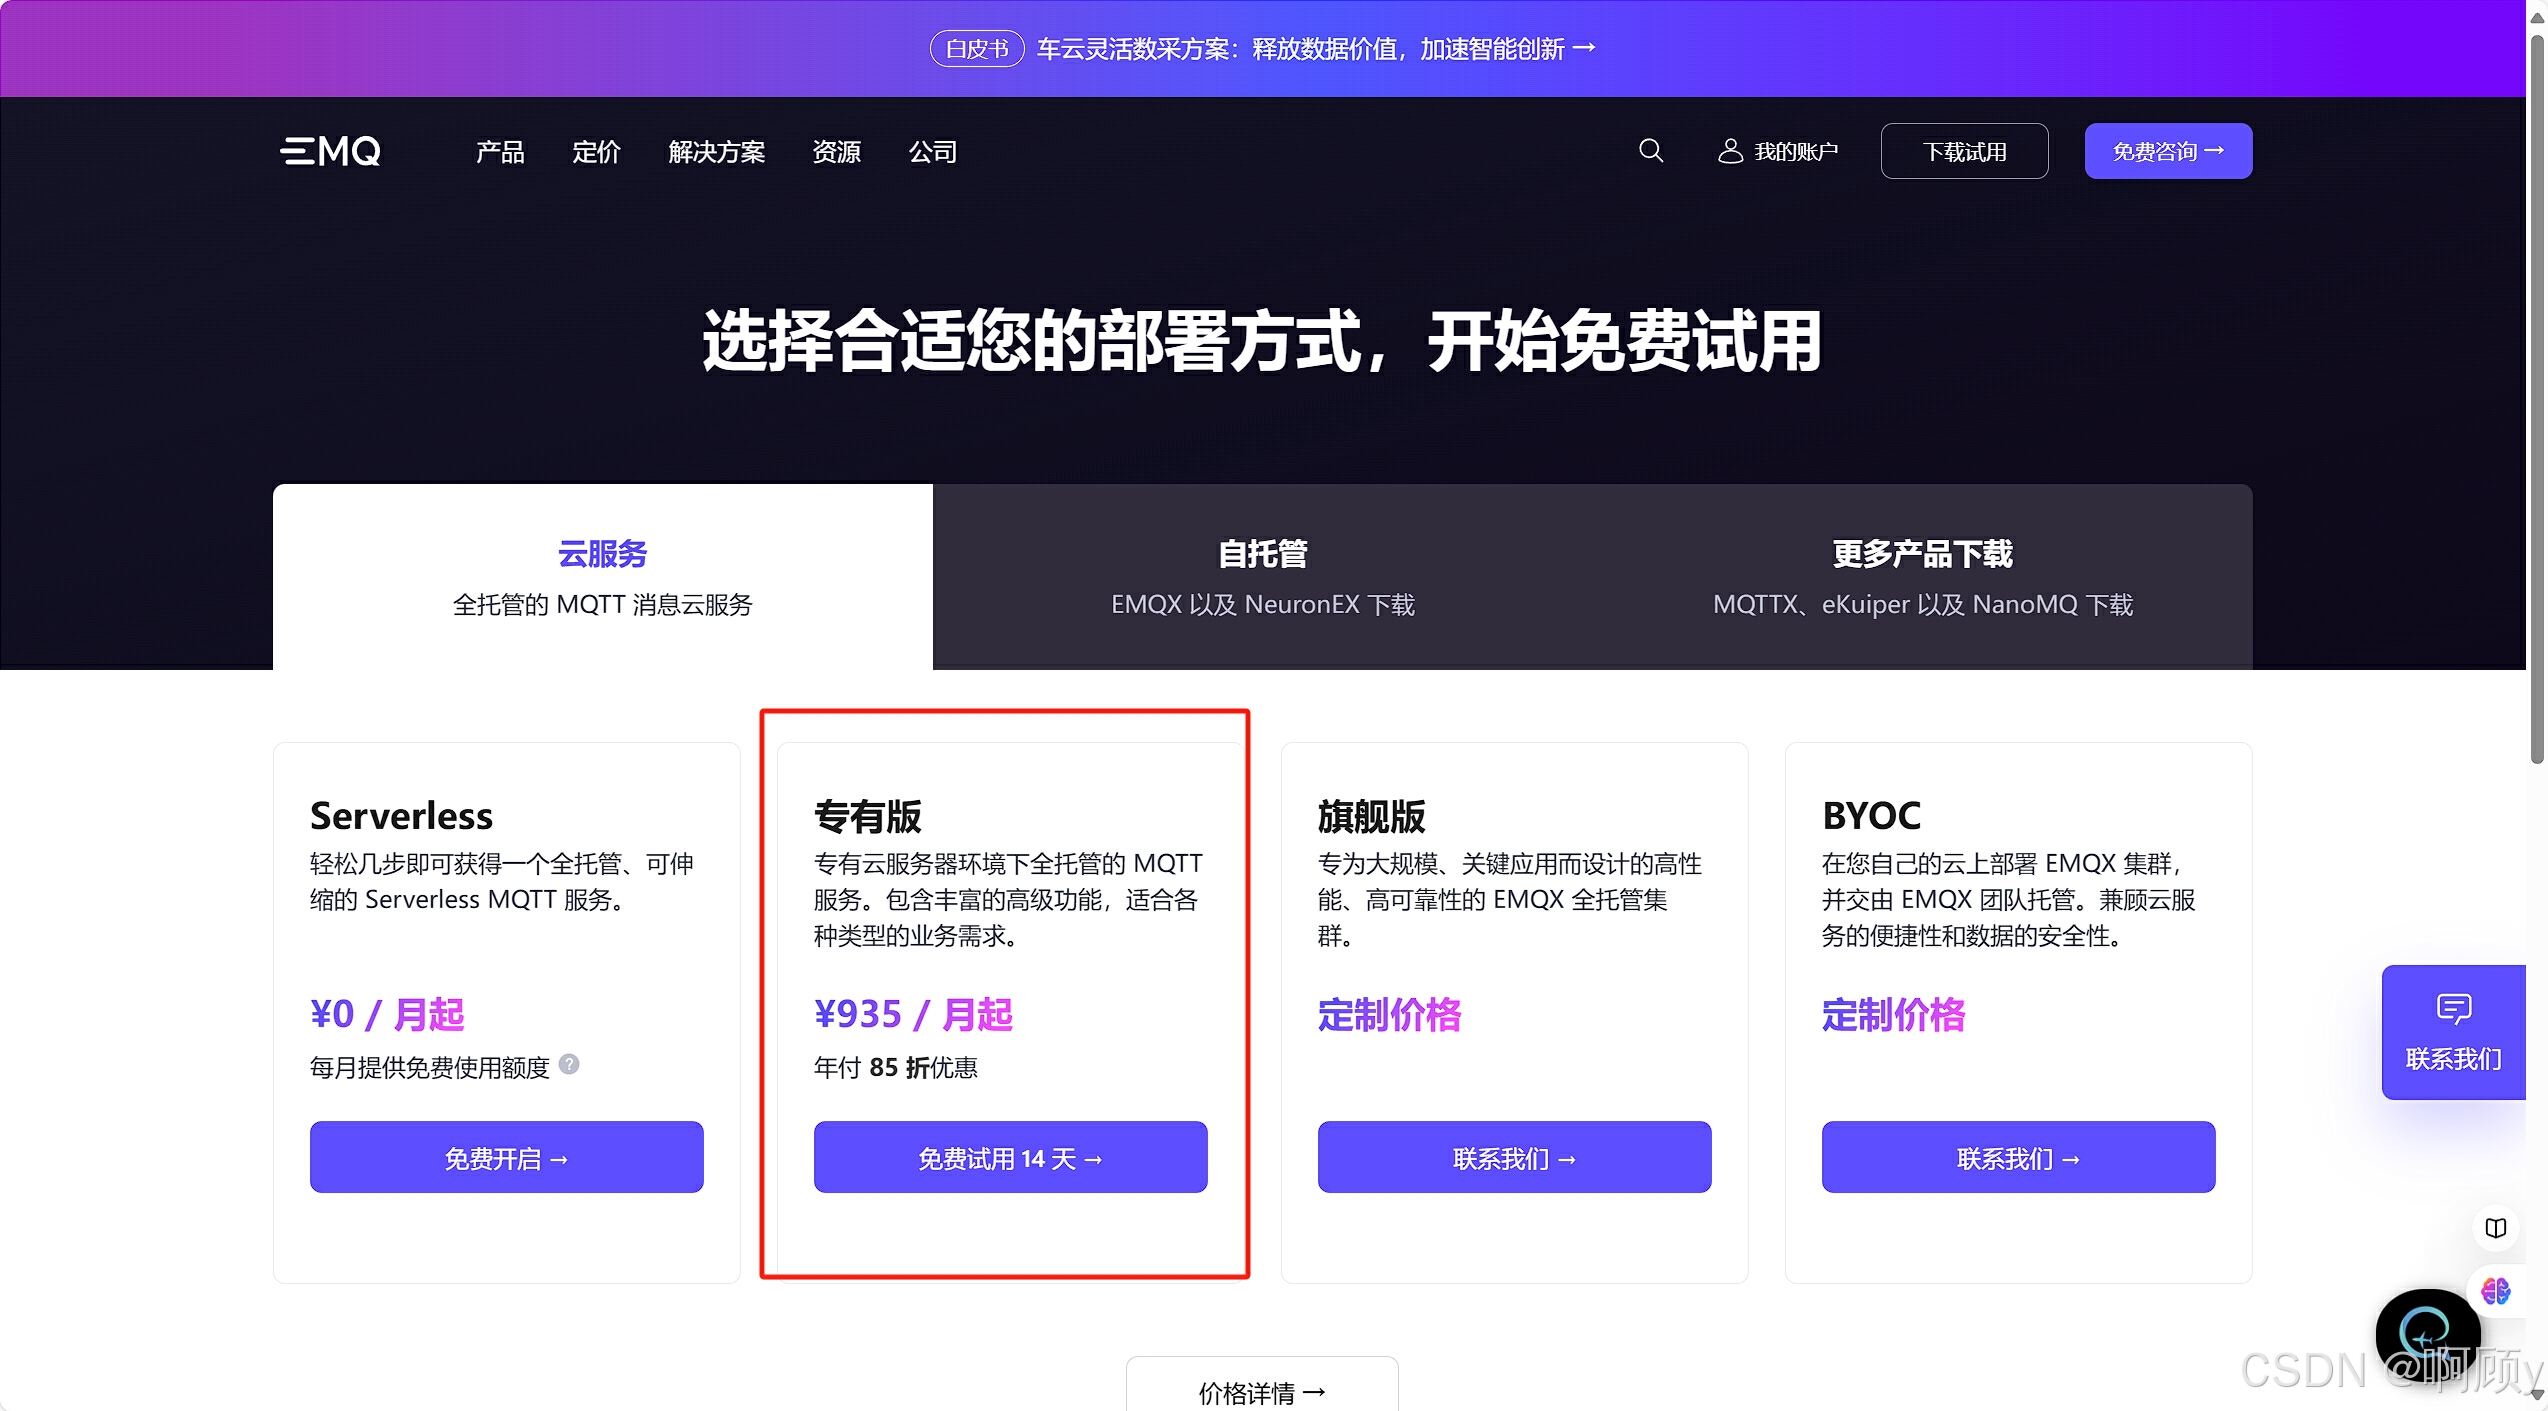
Task: Open the 产品 navigation menu
Action: point(500,152)
